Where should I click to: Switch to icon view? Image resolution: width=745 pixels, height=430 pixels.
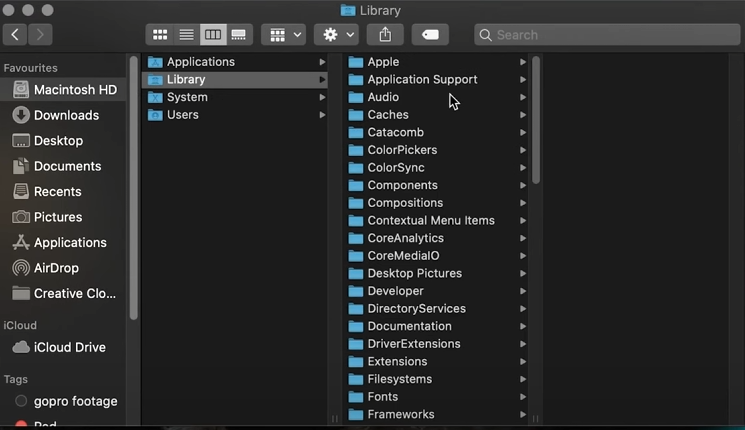pyautogui.click(x=160, y=35)
